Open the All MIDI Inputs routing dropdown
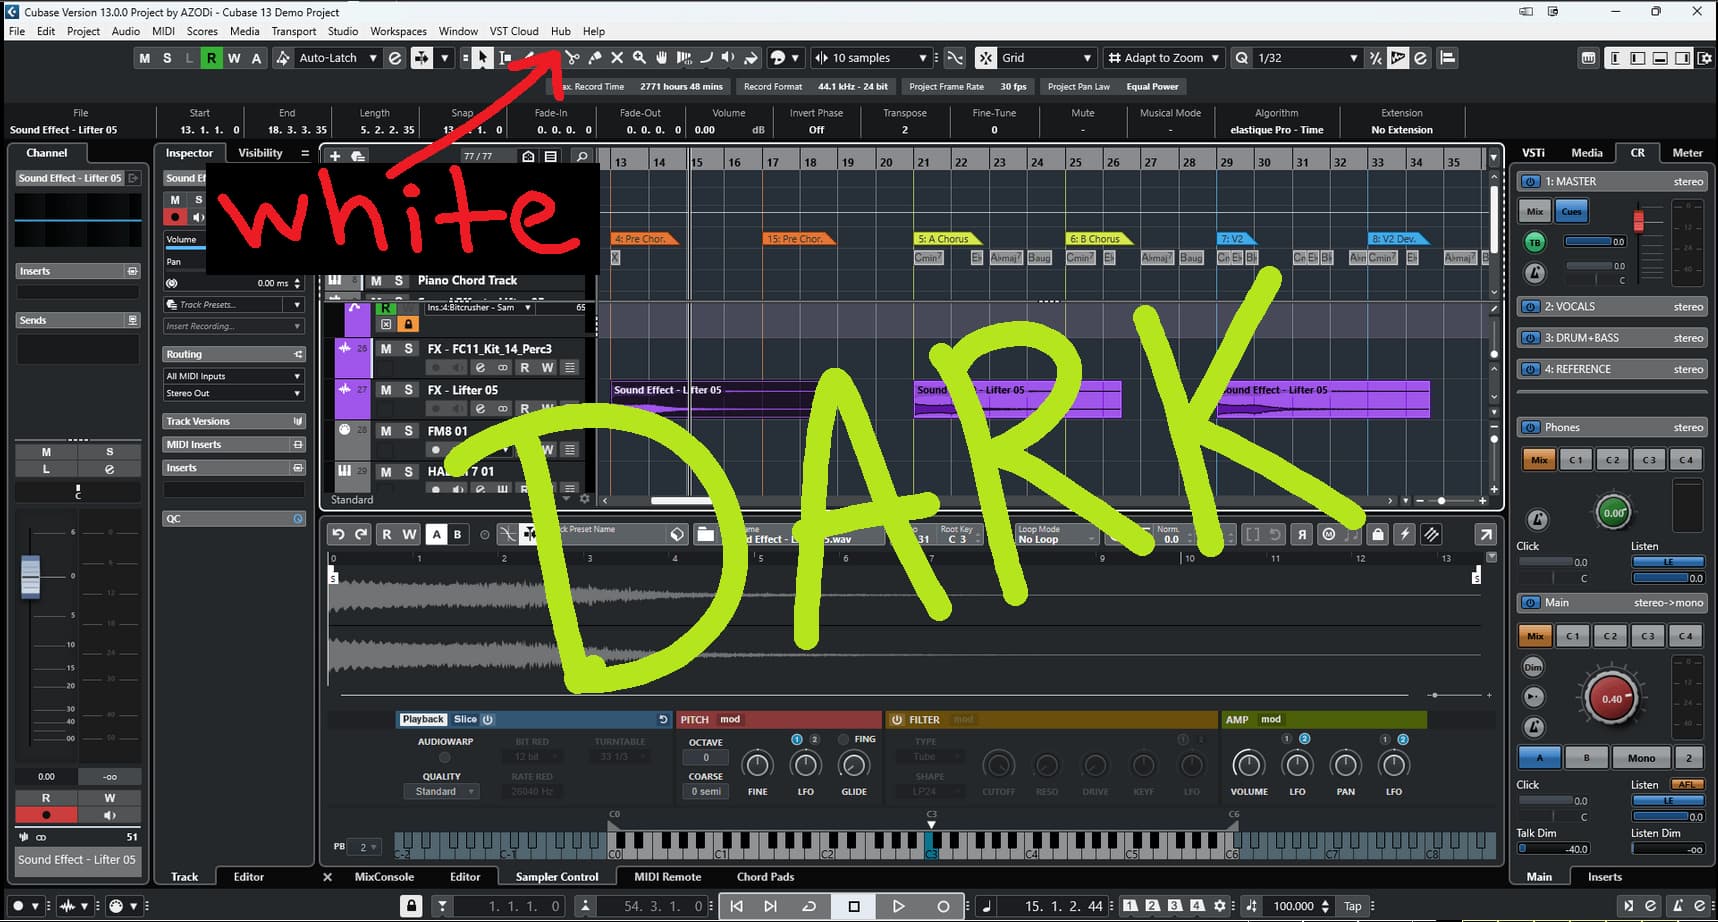 pyautogui.click(x=234, y=376)
